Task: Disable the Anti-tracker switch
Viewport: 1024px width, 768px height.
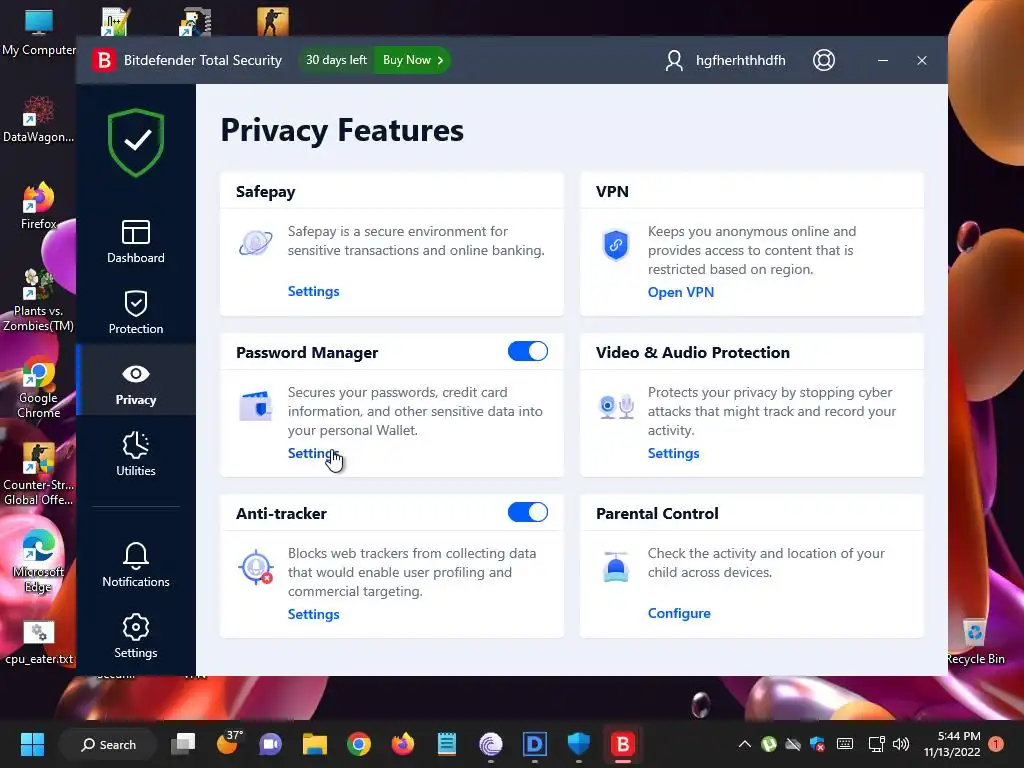Action: (528, 512)
